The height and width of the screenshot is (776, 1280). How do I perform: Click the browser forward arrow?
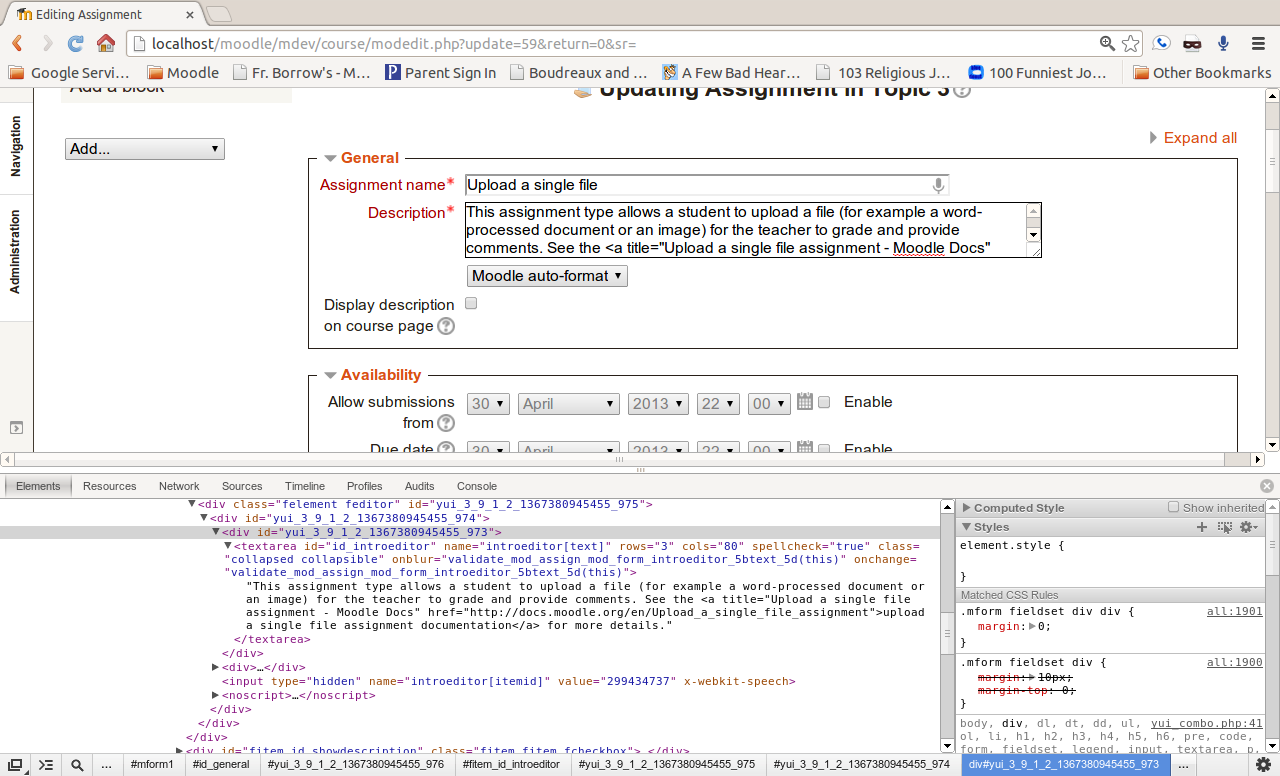coord(46,43)
